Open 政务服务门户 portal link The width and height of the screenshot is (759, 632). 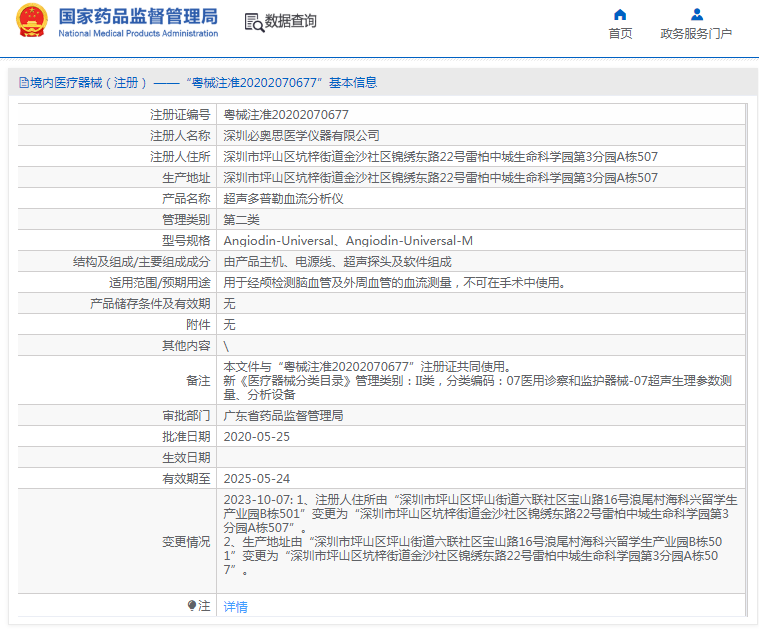(696, 33)
